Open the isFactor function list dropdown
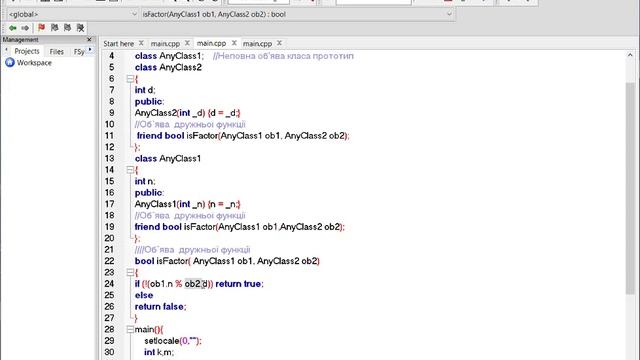The width and height of the screenshot is (640, 360). (449, 14)
